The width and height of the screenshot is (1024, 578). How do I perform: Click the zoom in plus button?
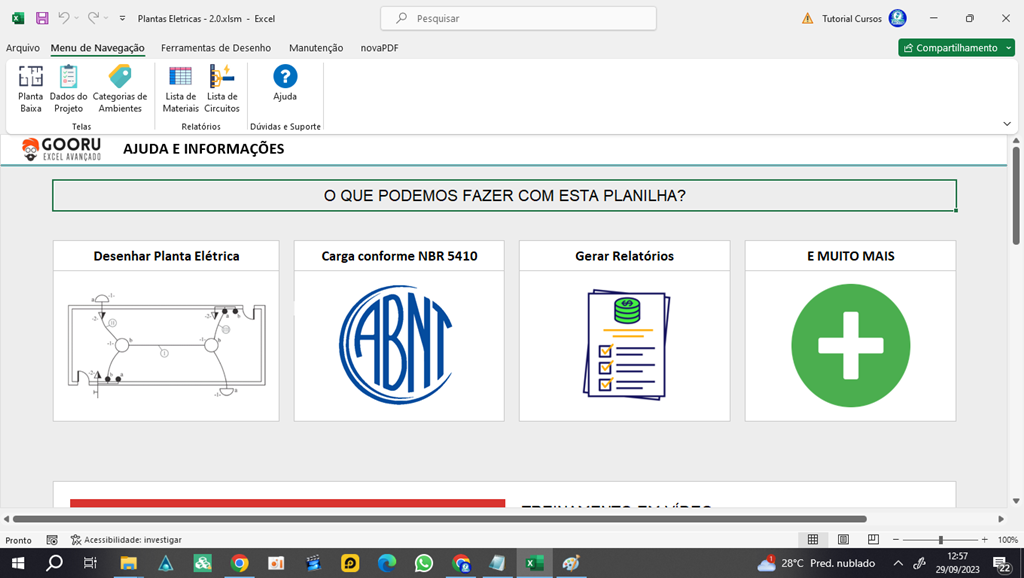pos(985,539)
